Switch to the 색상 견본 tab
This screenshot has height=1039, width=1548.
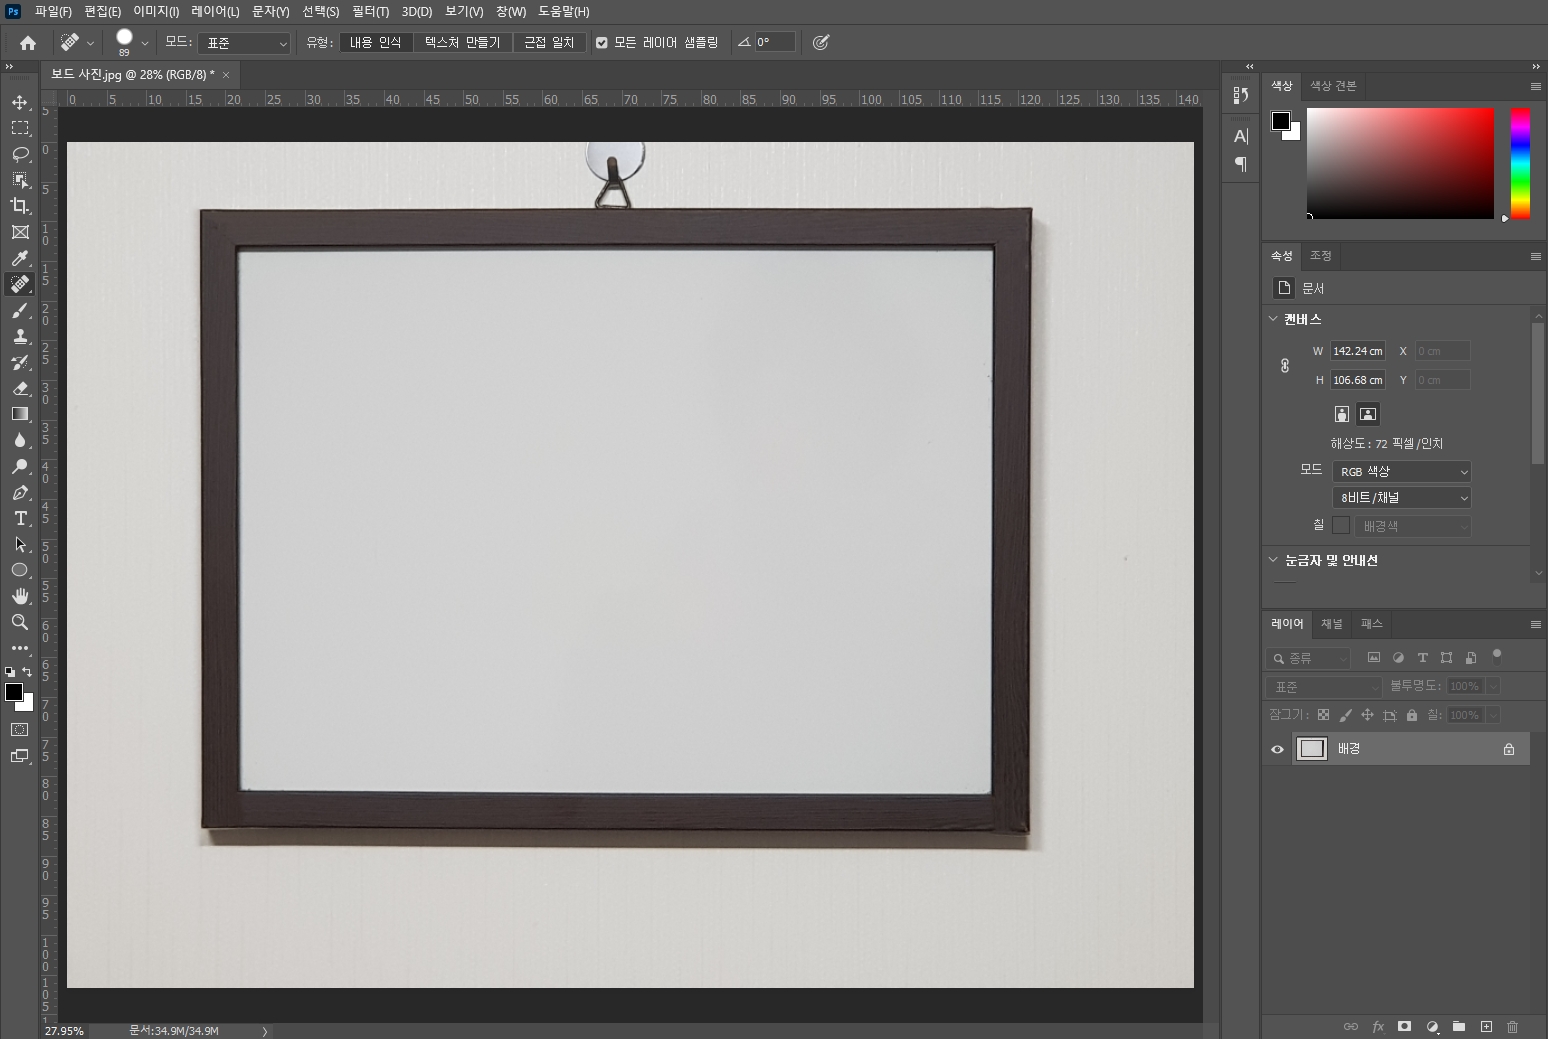pyautogui.click(x=1333, y=86)
